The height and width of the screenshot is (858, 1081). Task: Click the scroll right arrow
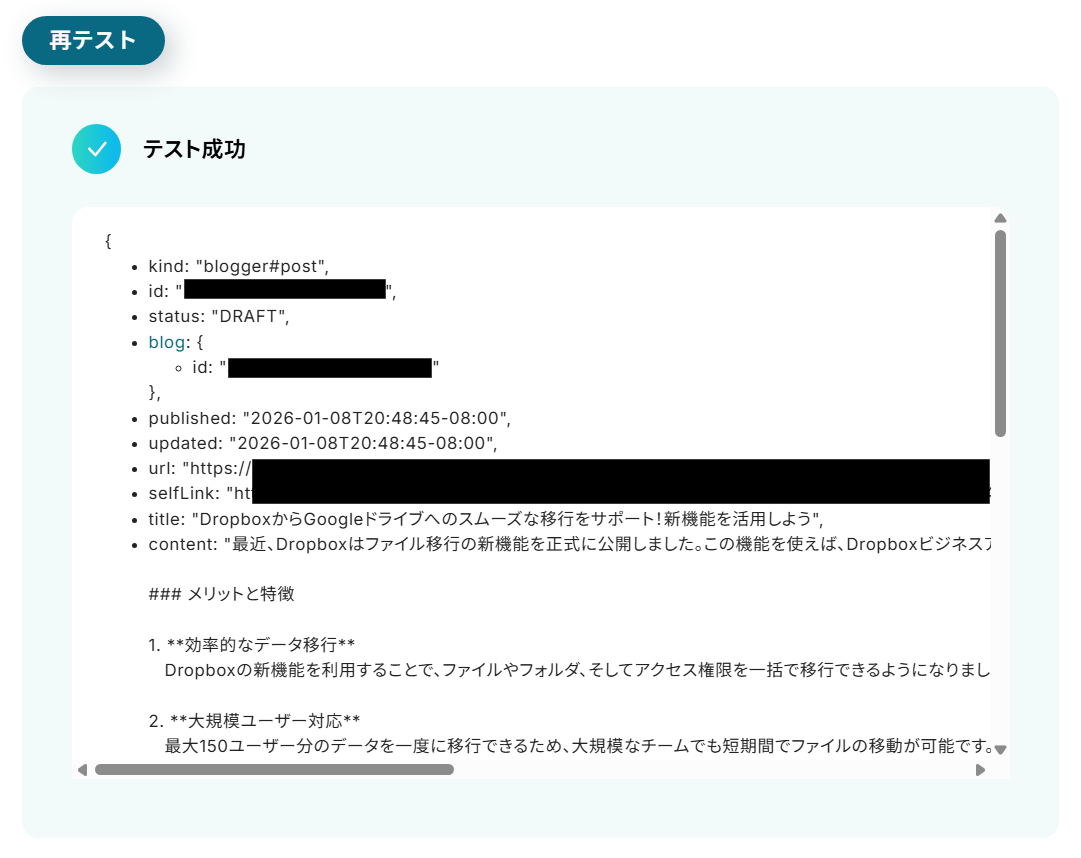(980, 770)
